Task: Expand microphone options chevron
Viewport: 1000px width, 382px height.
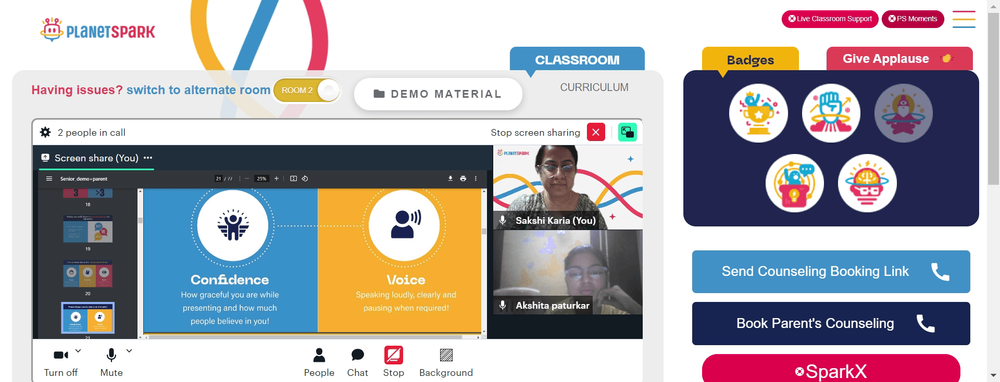Action: 129,350
